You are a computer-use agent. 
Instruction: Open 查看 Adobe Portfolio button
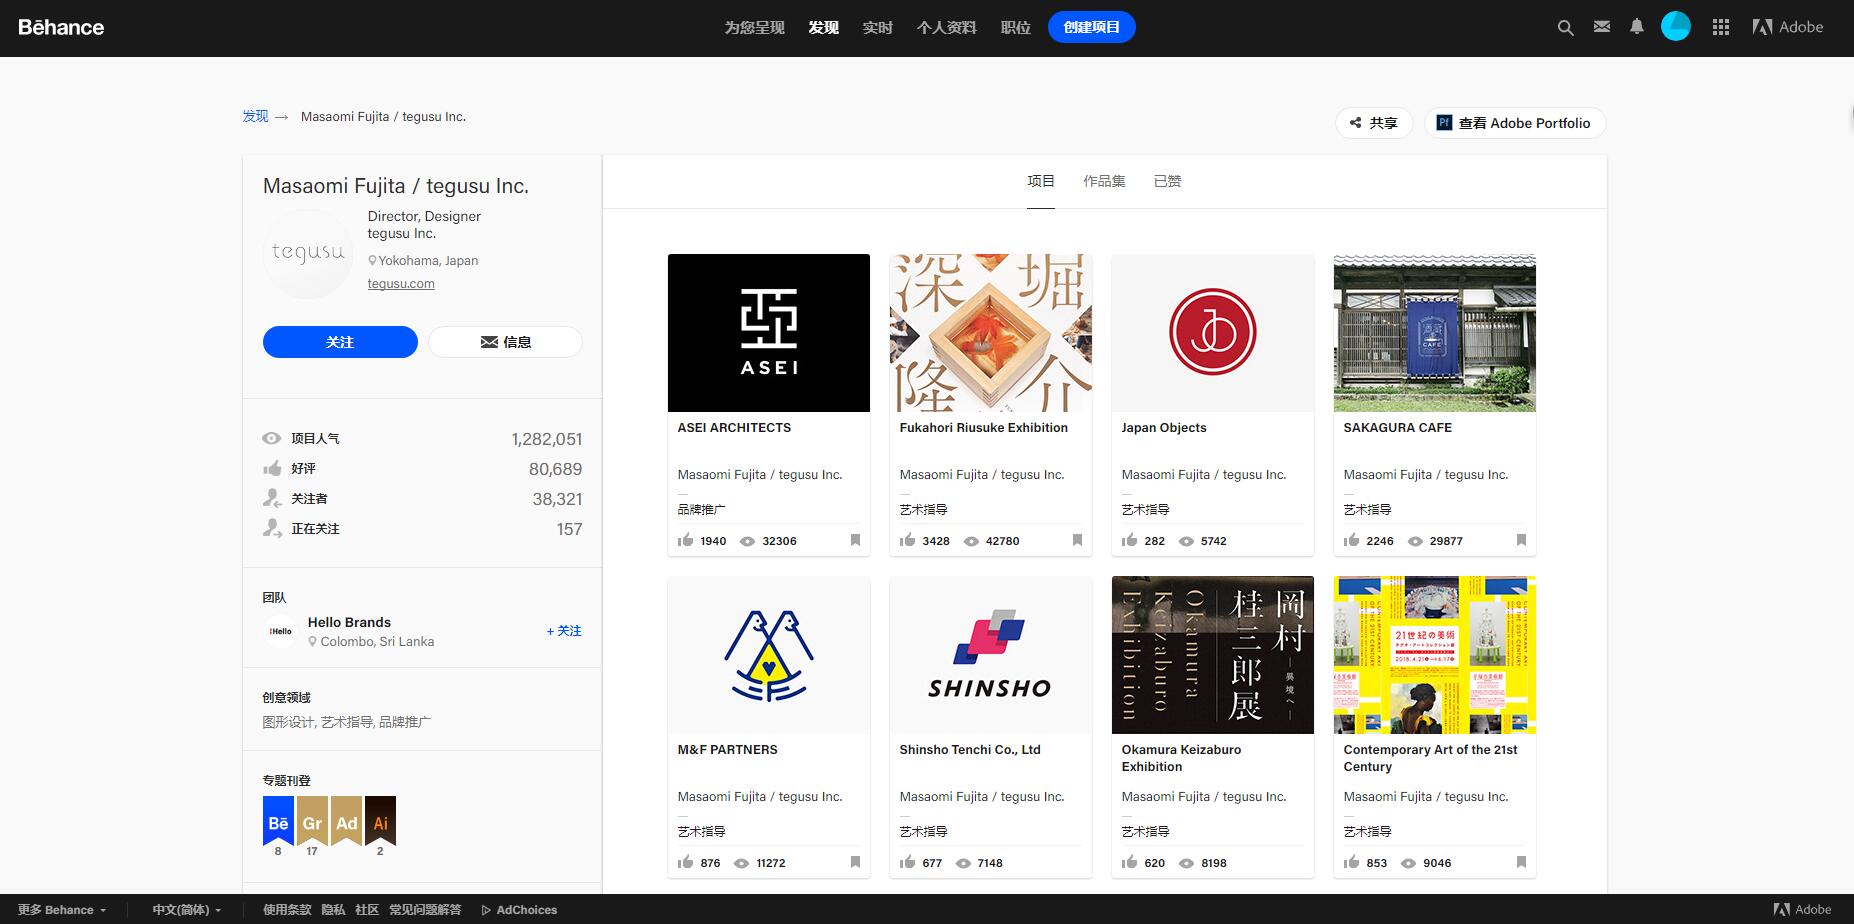click(x=1515, y=123)
